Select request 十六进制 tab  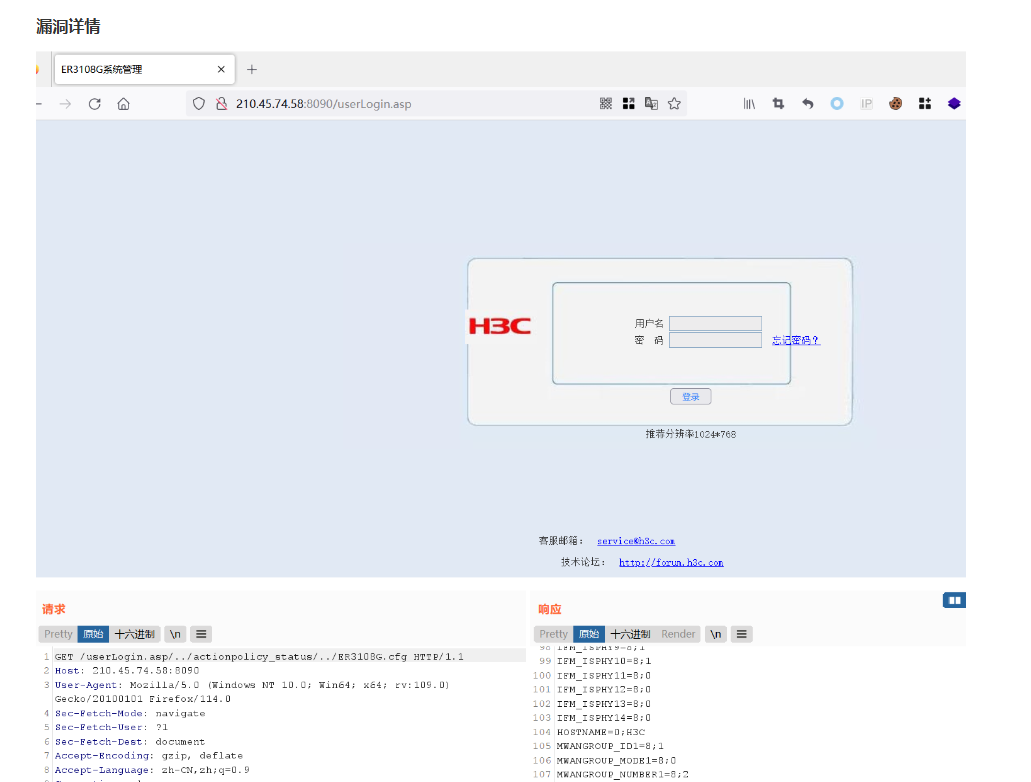pos(134,634)
